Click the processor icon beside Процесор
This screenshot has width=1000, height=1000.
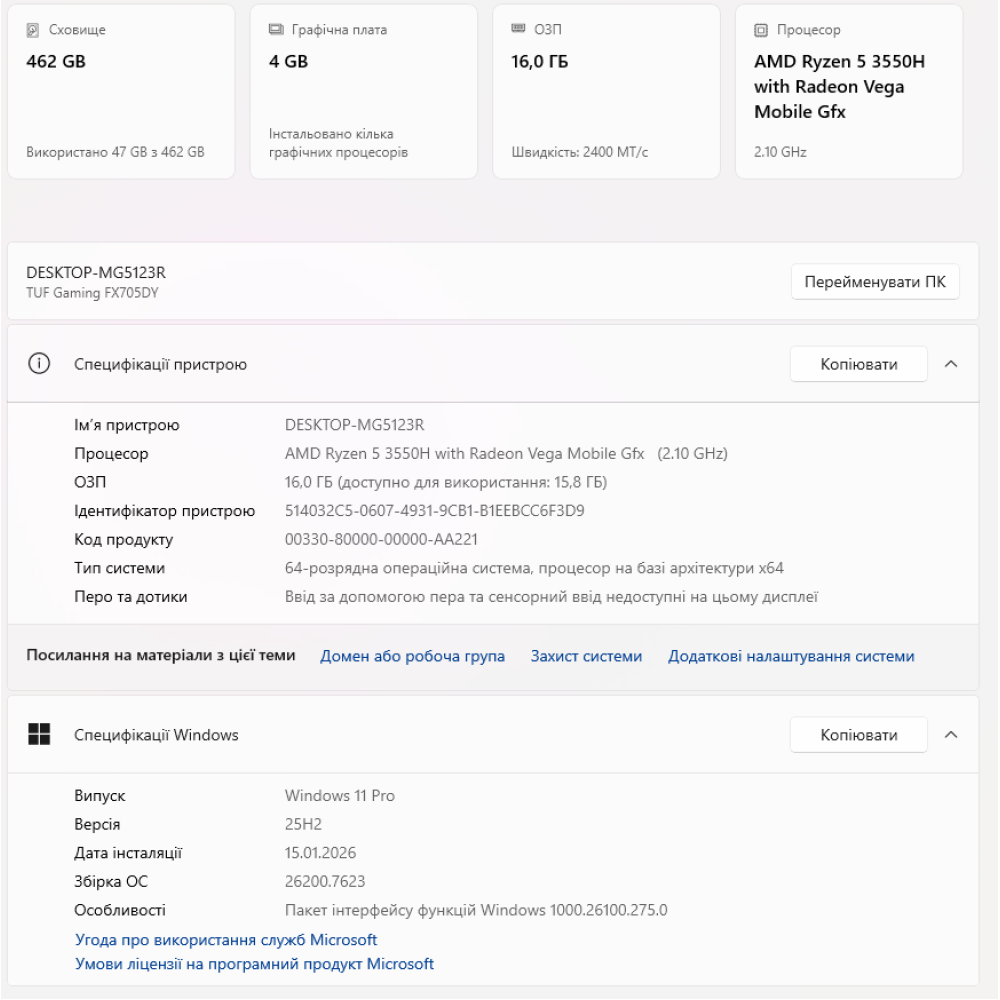click(x=761, y=30)
